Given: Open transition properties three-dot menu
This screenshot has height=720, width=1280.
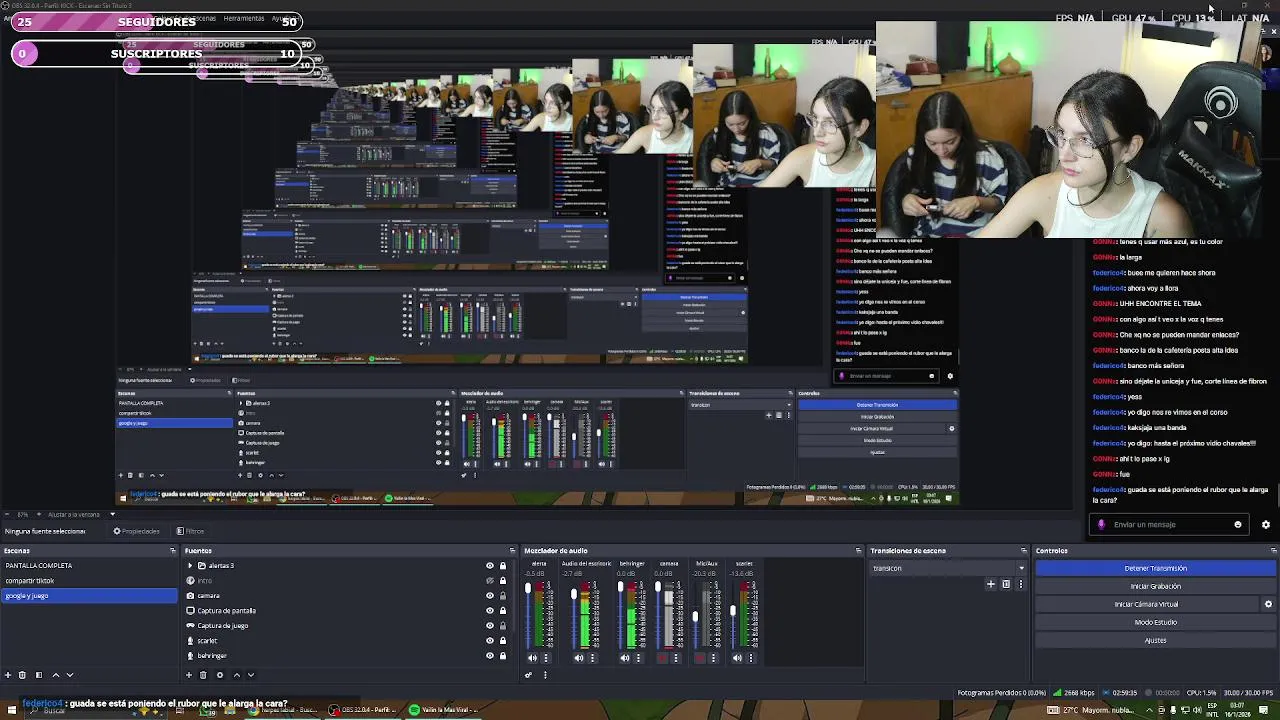Looking at the screenshot, I should tap(1021, 584).
